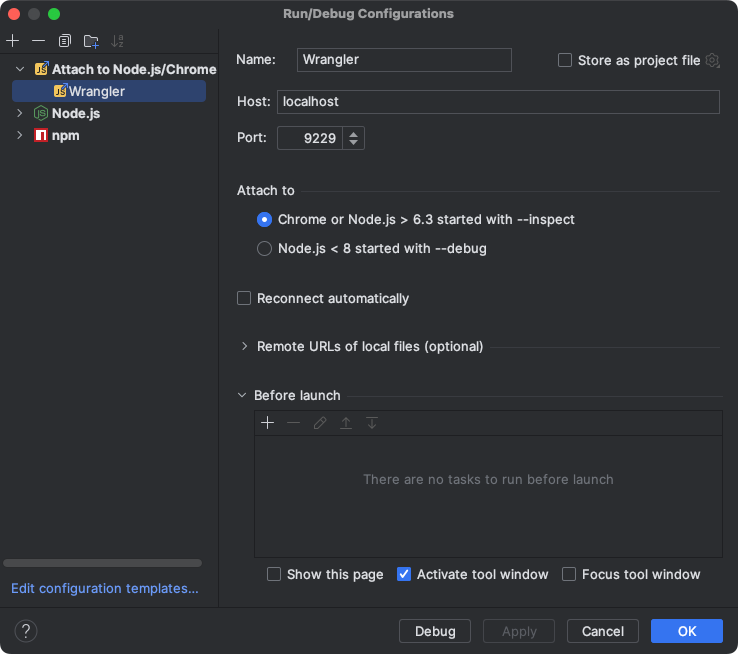738x654 pixels.
Task: Click the Remove Configuration minus icon
Action: (38, 41)
